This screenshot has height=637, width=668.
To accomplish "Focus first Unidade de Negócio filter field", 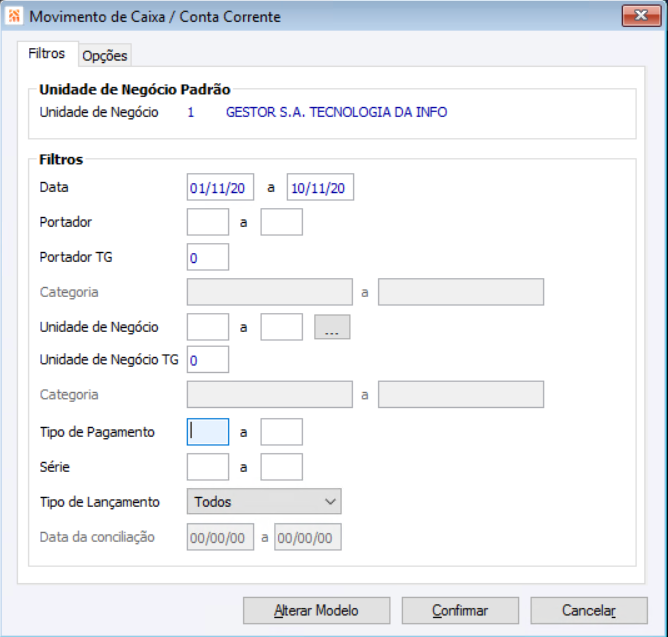I will click(x=208, y=327).
